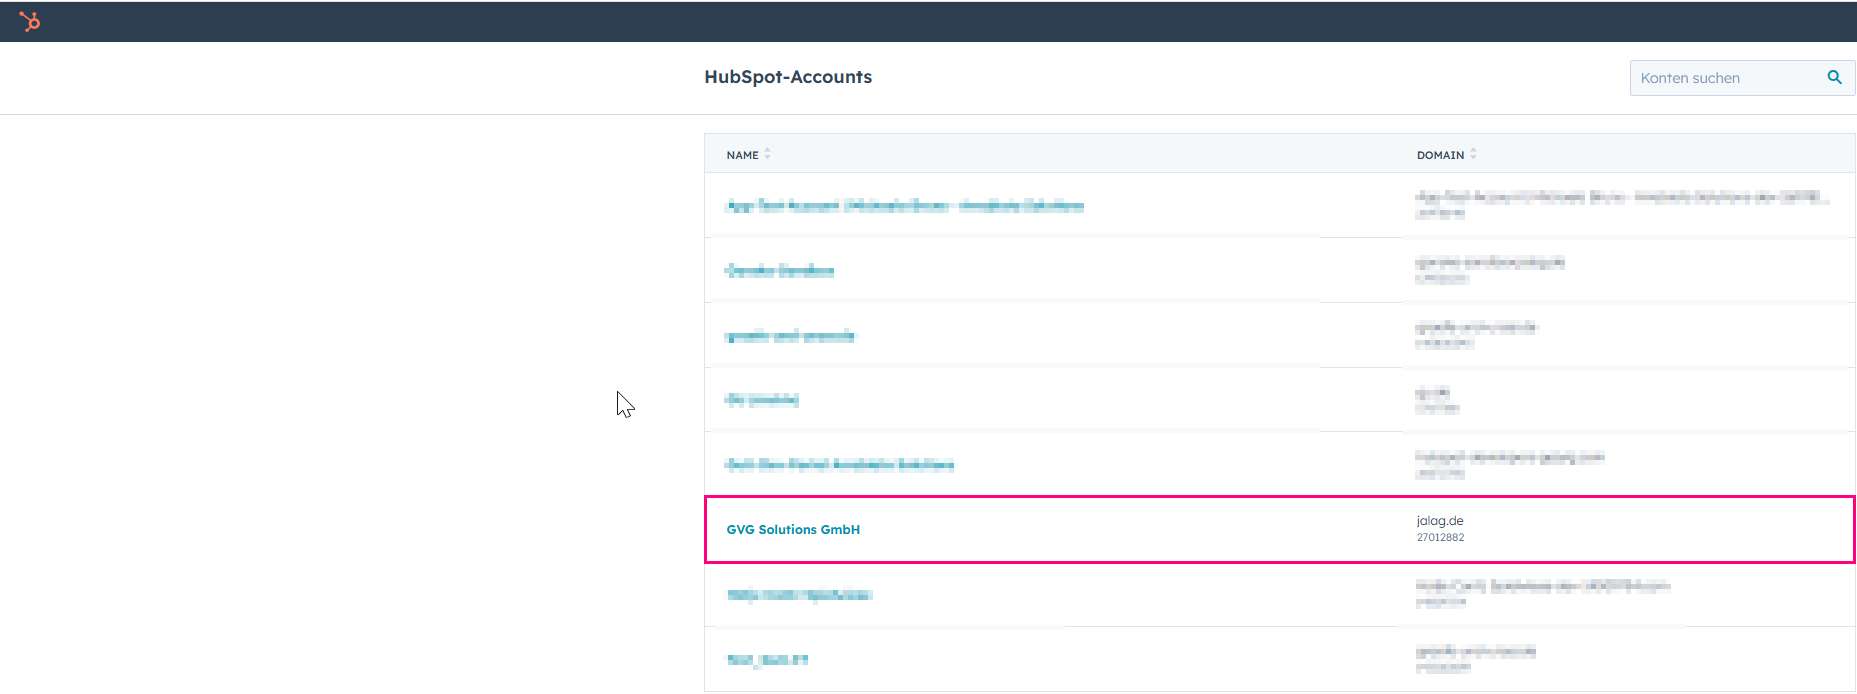Click the blurred domain in the first row

click(1620, 198)
